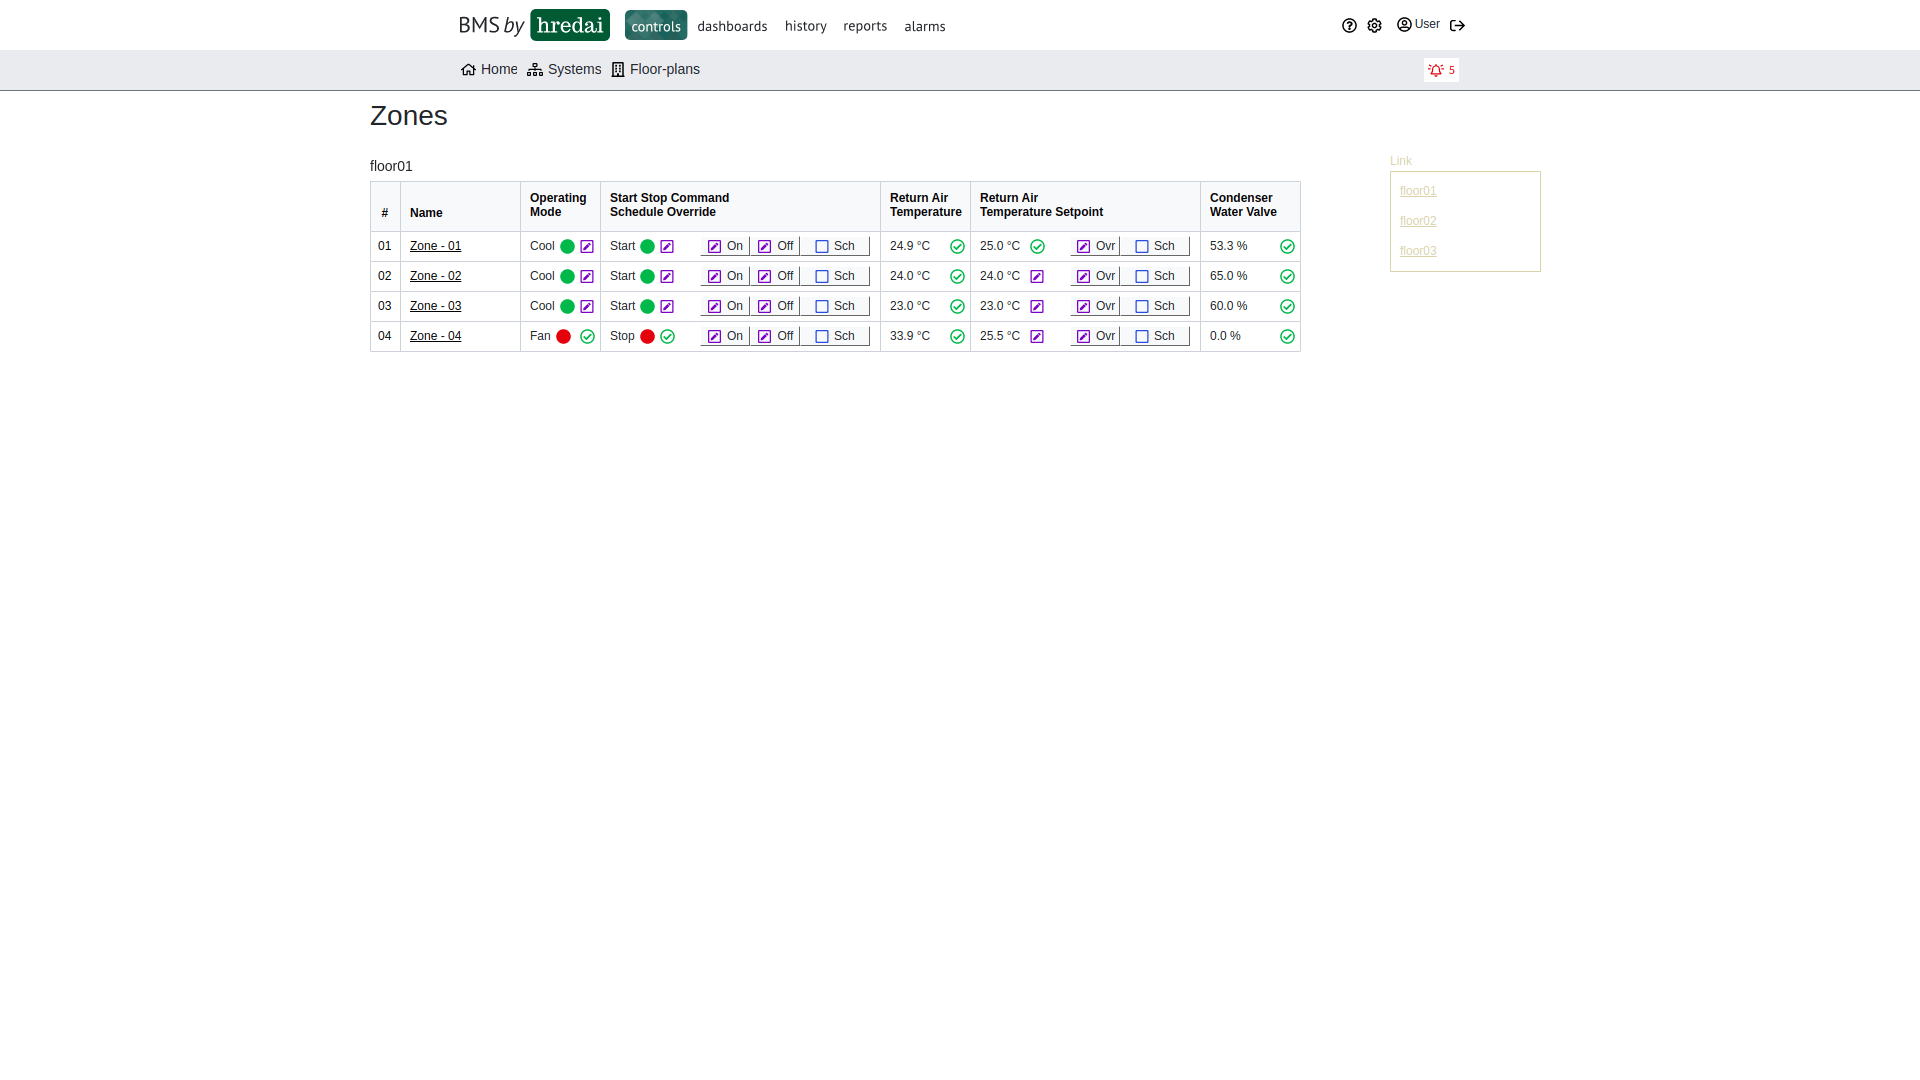Image resolution: width=1920 pixels, height=1080 pixels.
Task: Open the Zone - 03 link
Action: point(435,306)
